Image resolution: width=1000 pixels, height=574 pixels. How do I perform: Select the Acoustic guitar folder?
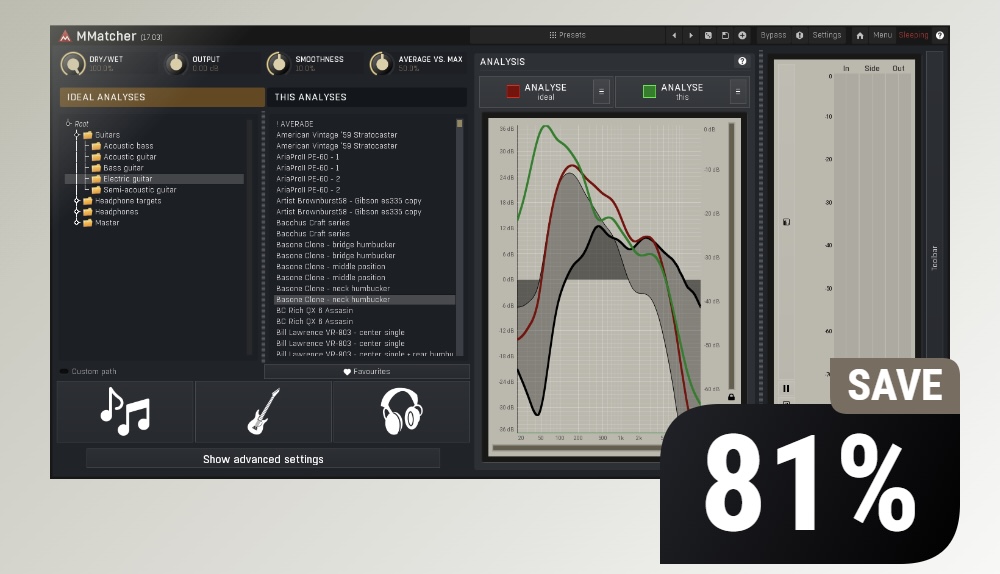click(129, 157)
